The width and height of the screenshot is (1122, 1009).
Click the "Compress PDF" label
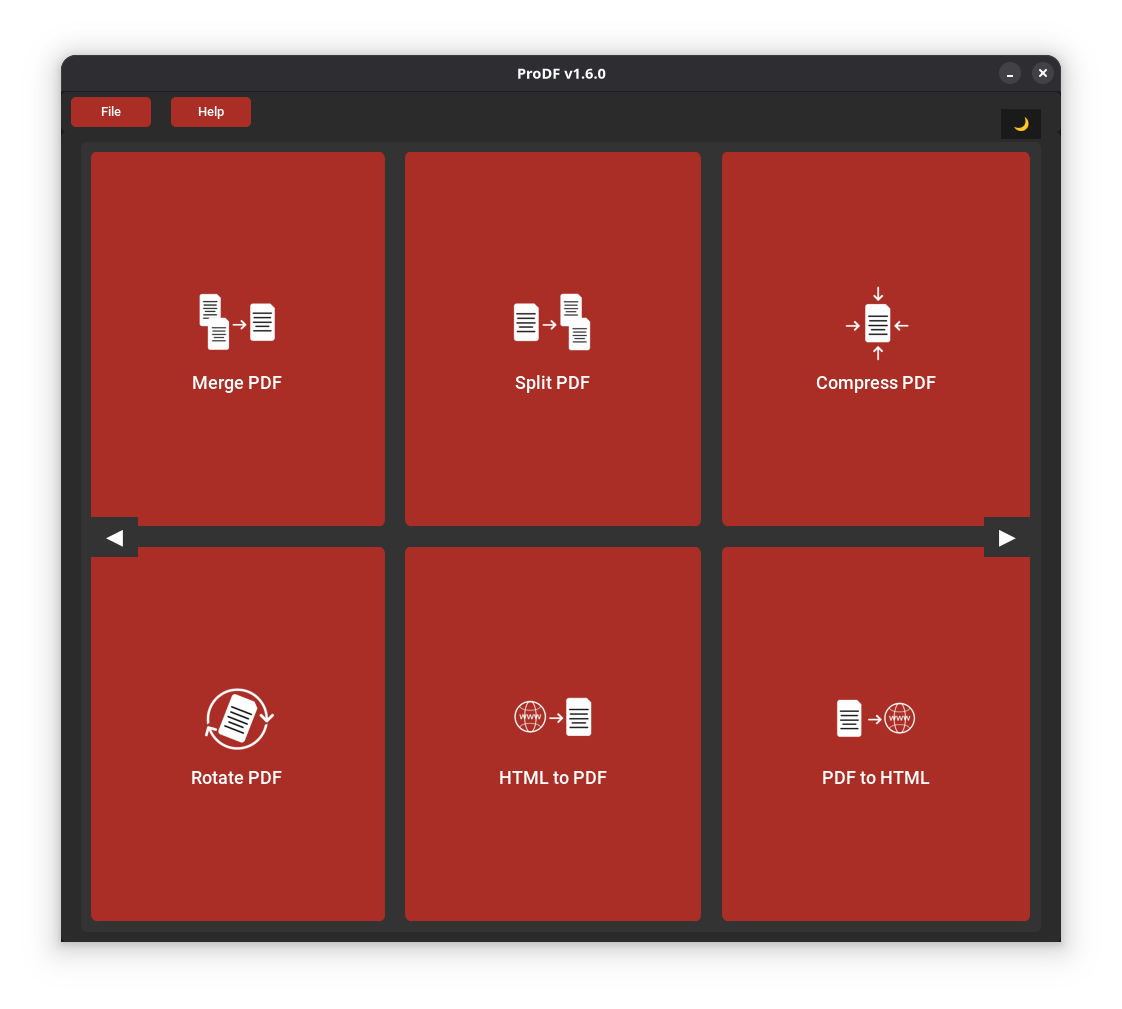876,383
